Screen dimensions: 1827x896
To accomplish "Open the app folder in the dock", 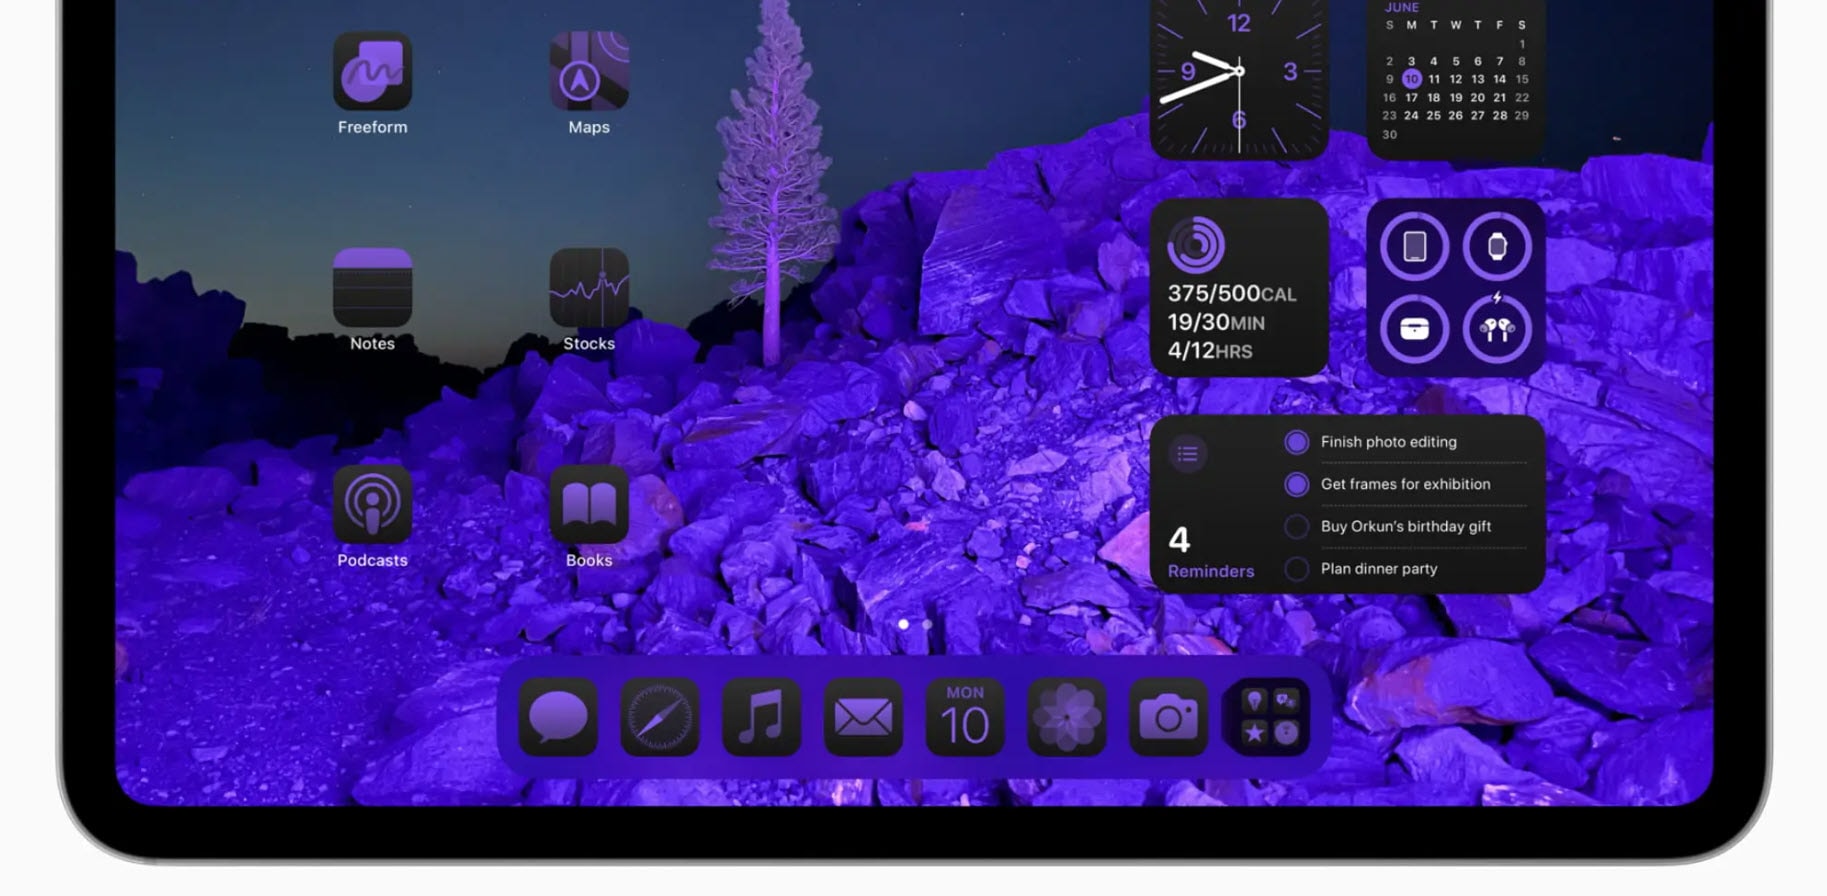I will pos(1270,717).
